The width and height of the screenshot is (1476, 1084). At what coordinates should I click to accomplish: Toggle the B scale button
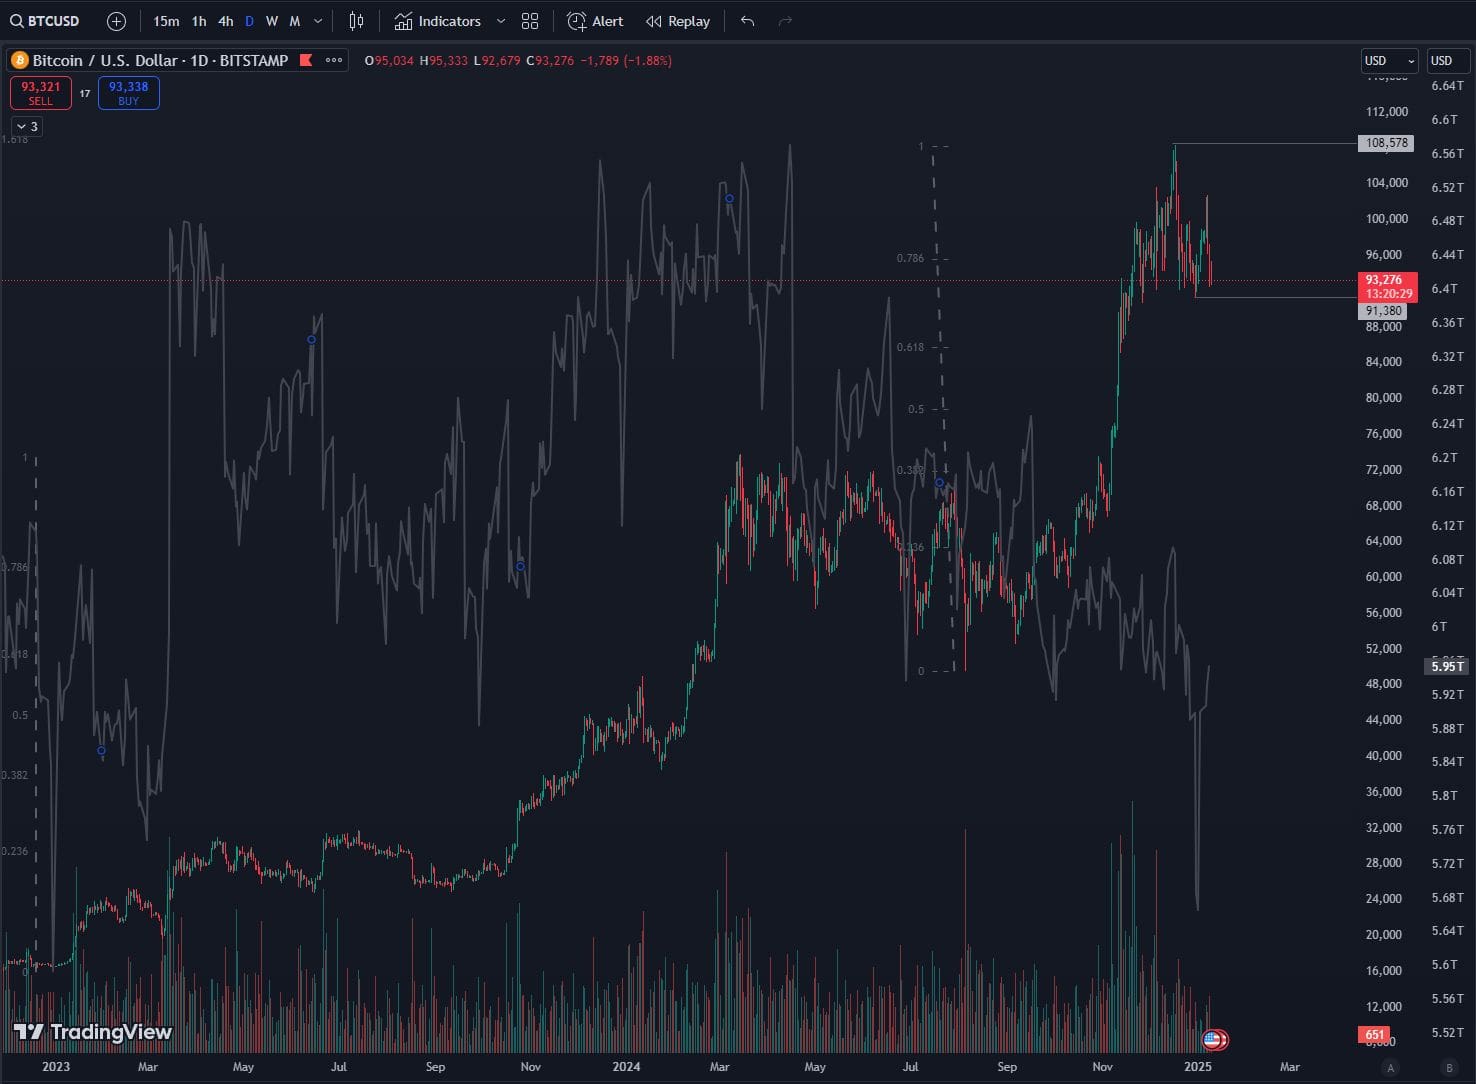(1449, 1068)
